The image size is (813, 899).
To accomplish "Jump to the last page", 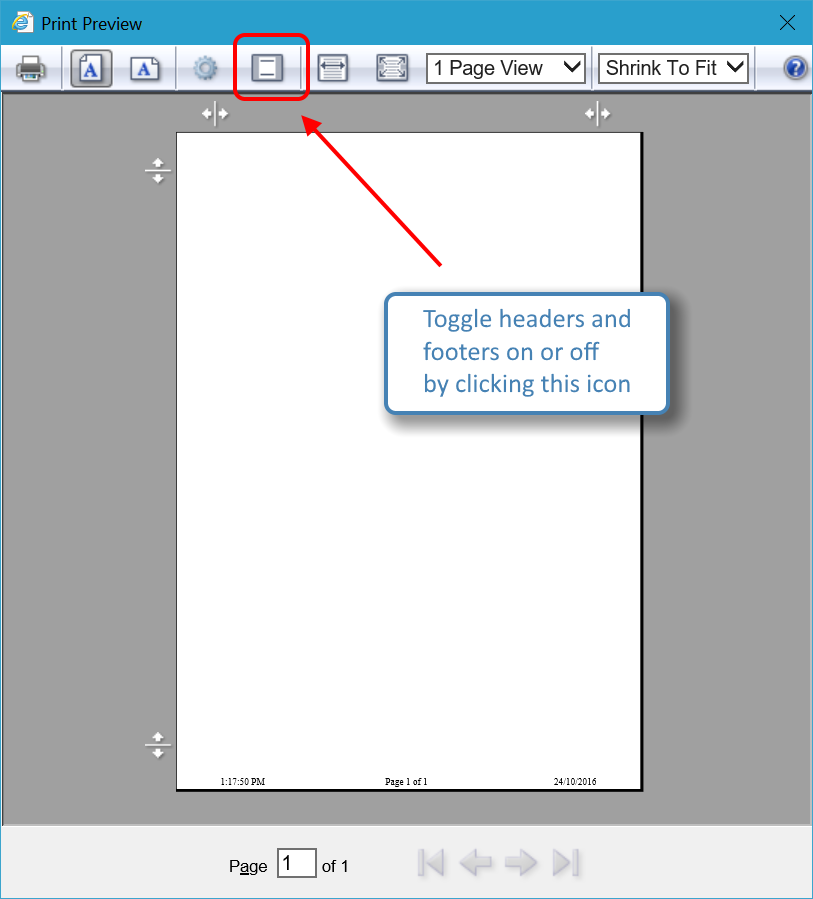I will coord(565,863).
